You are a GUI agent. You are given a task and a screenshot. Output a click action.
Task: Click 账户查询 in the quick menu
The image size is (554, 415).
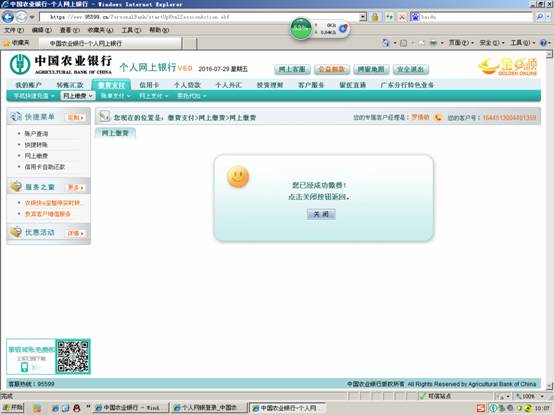click(x=36, y=134)
